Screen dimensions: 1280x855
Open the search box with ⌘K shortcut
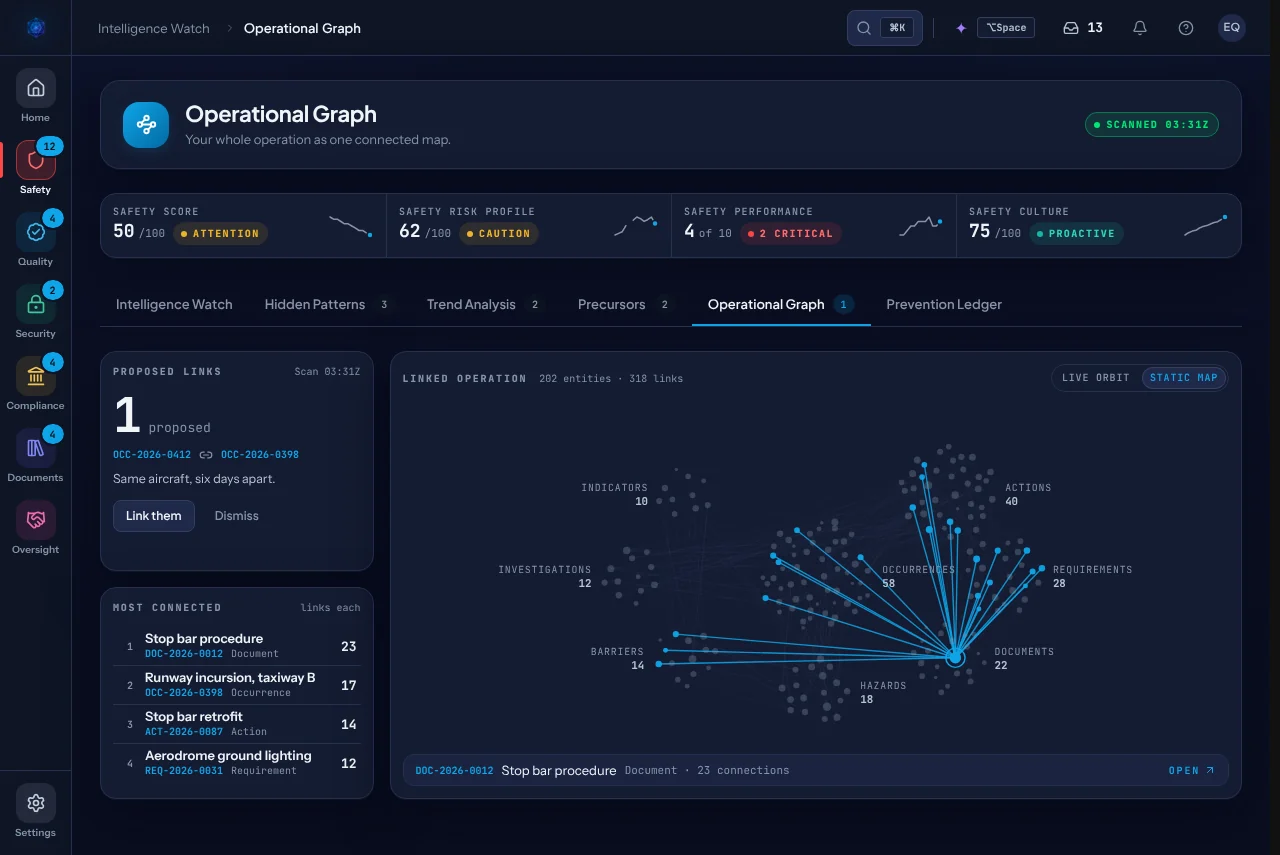pos(885,28)
